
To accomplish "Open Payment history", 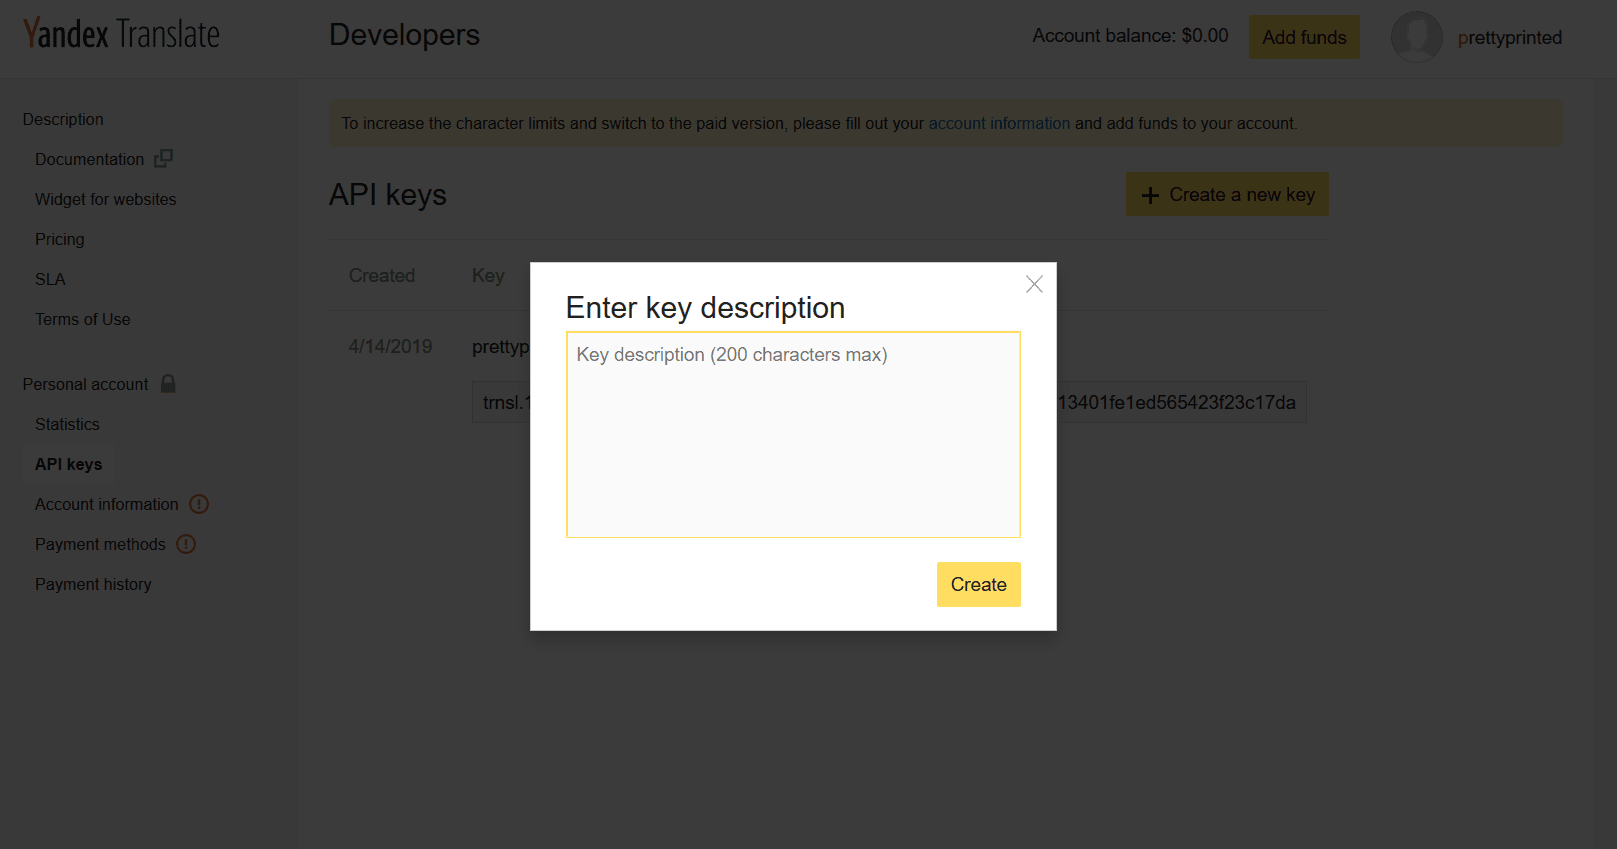I will coord(93,584).
